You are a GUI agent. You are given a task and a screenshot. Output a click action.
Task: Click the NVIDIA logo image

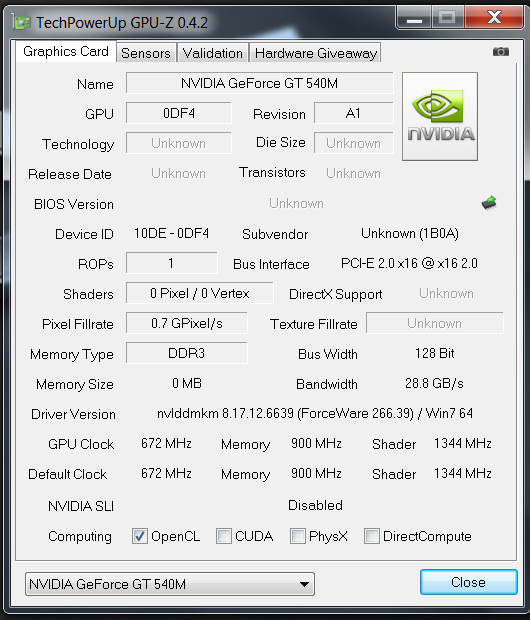click(x=440, y=116)
